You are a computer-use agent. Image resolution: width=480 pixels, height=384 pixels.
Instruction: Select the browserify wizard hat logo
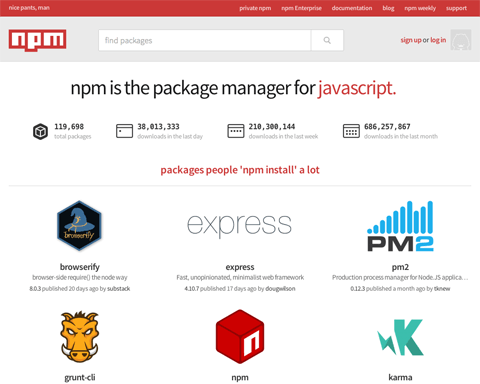coord(79,226)
